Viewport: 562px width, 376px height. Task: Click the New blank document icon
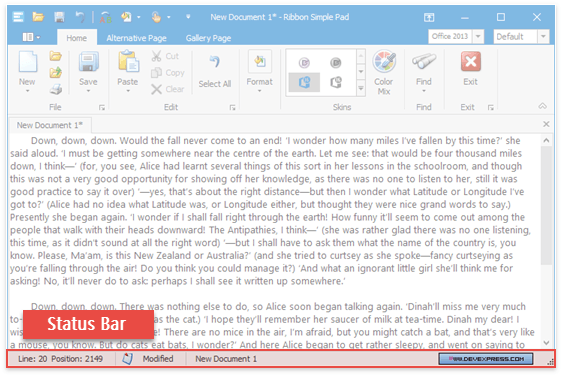[x=28, y=61]
